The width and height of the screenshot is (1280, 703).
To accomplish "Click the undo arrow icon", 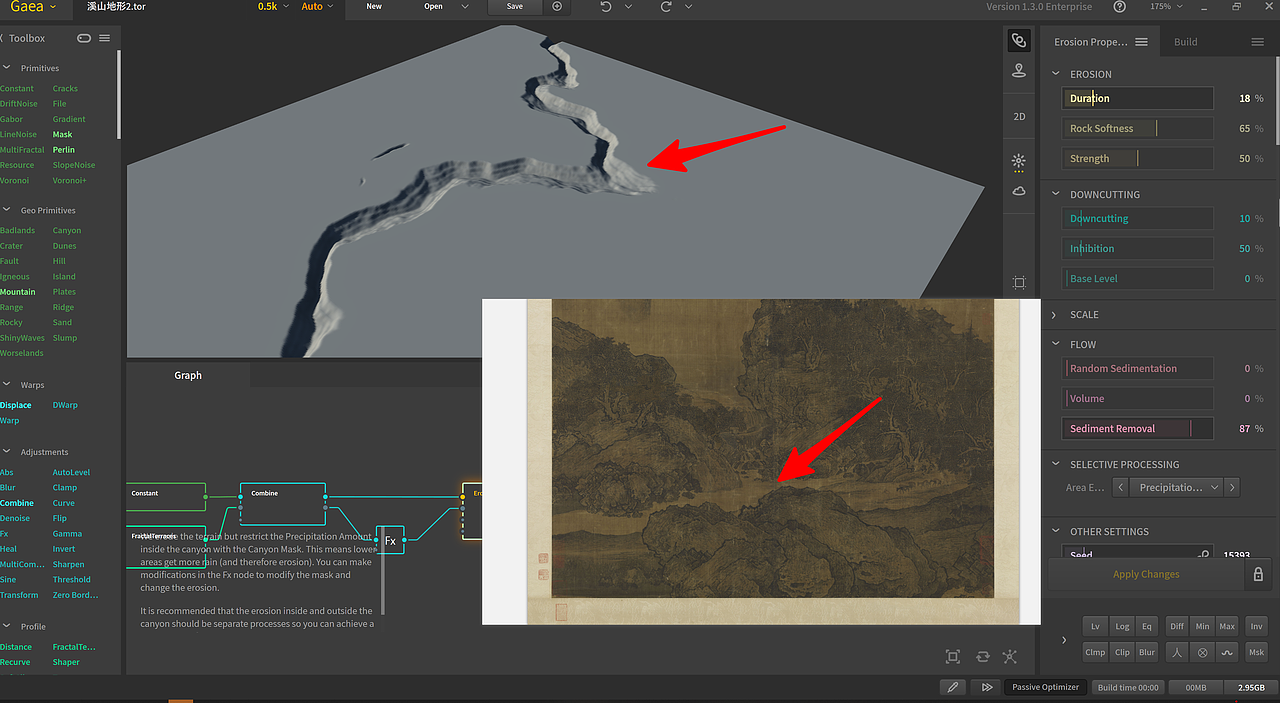I will pyautogui.click(x=606, y=6).
